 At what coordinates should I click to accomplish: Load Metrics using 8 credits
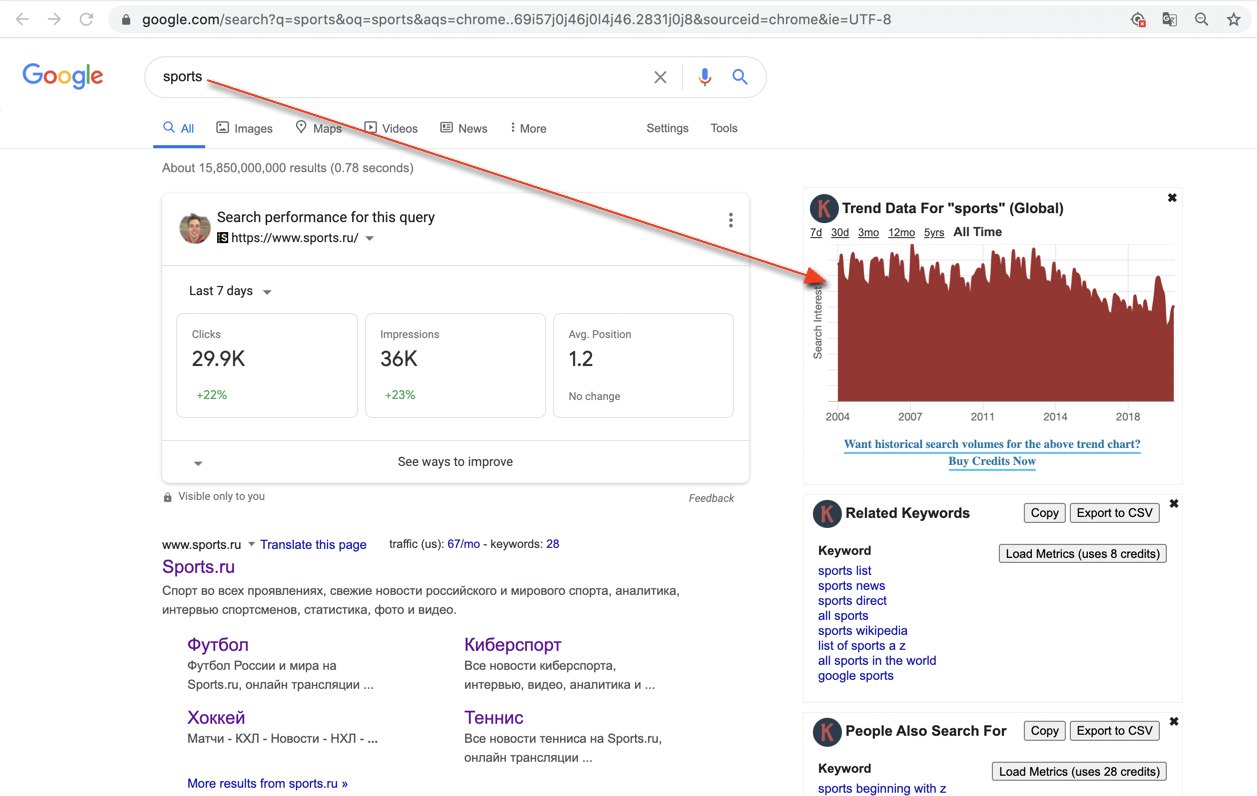pyautogui.click(x=1082, y=554)
